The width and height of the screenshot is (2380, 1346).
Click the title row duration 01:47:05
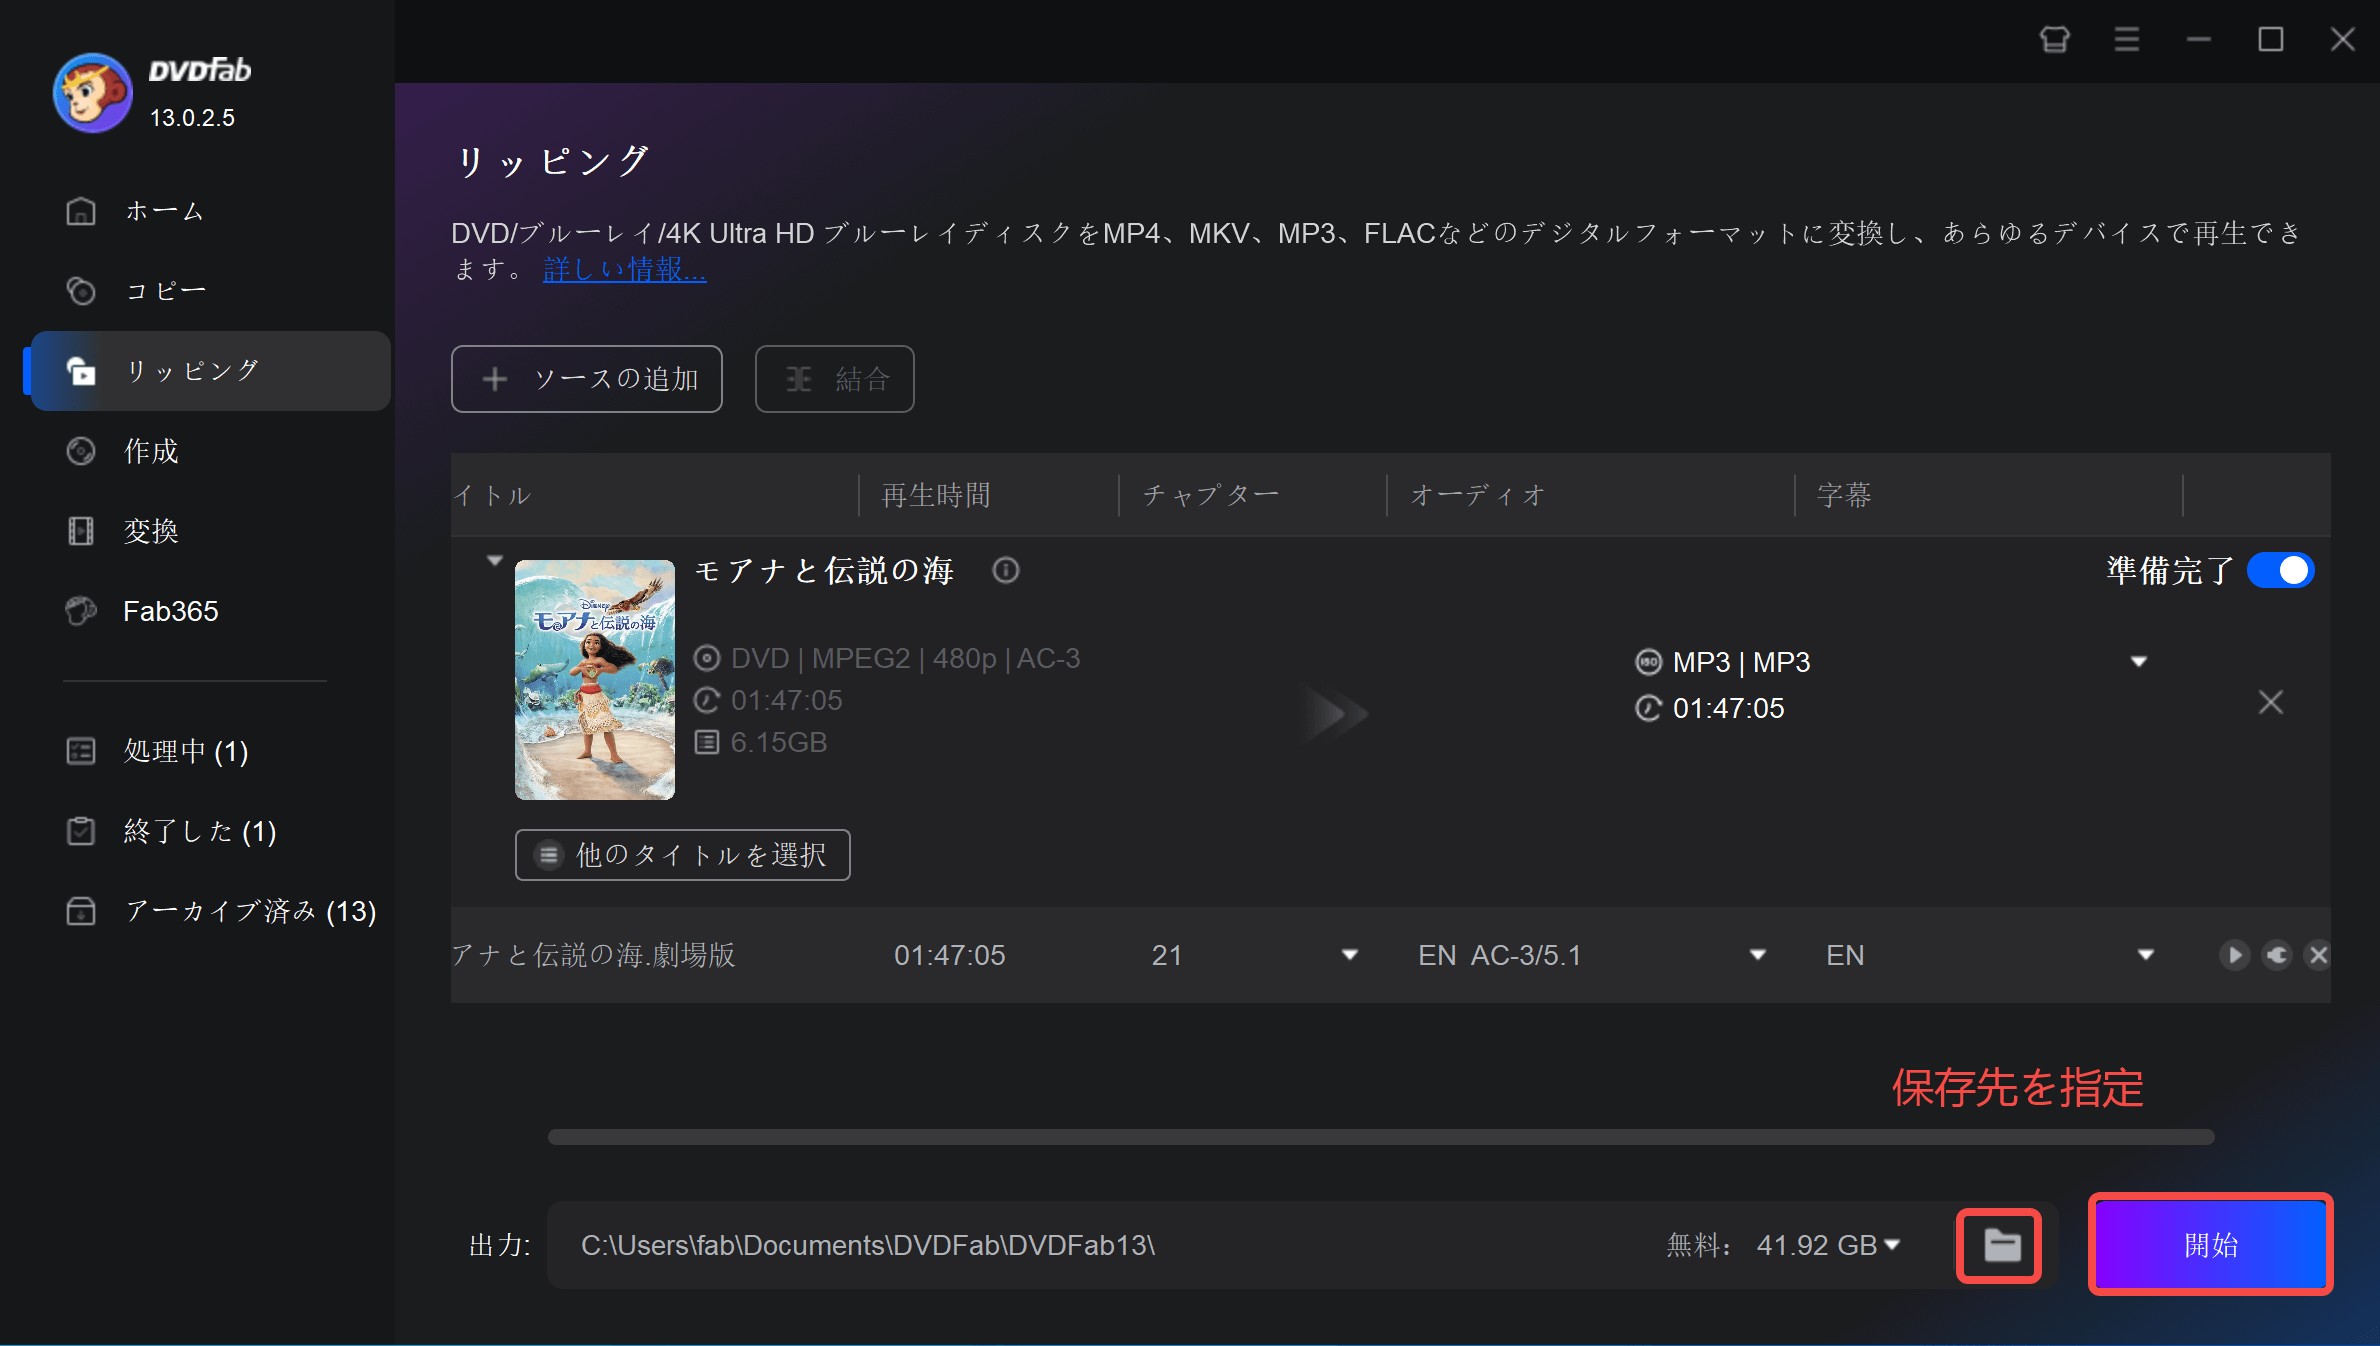pos(949,955)
